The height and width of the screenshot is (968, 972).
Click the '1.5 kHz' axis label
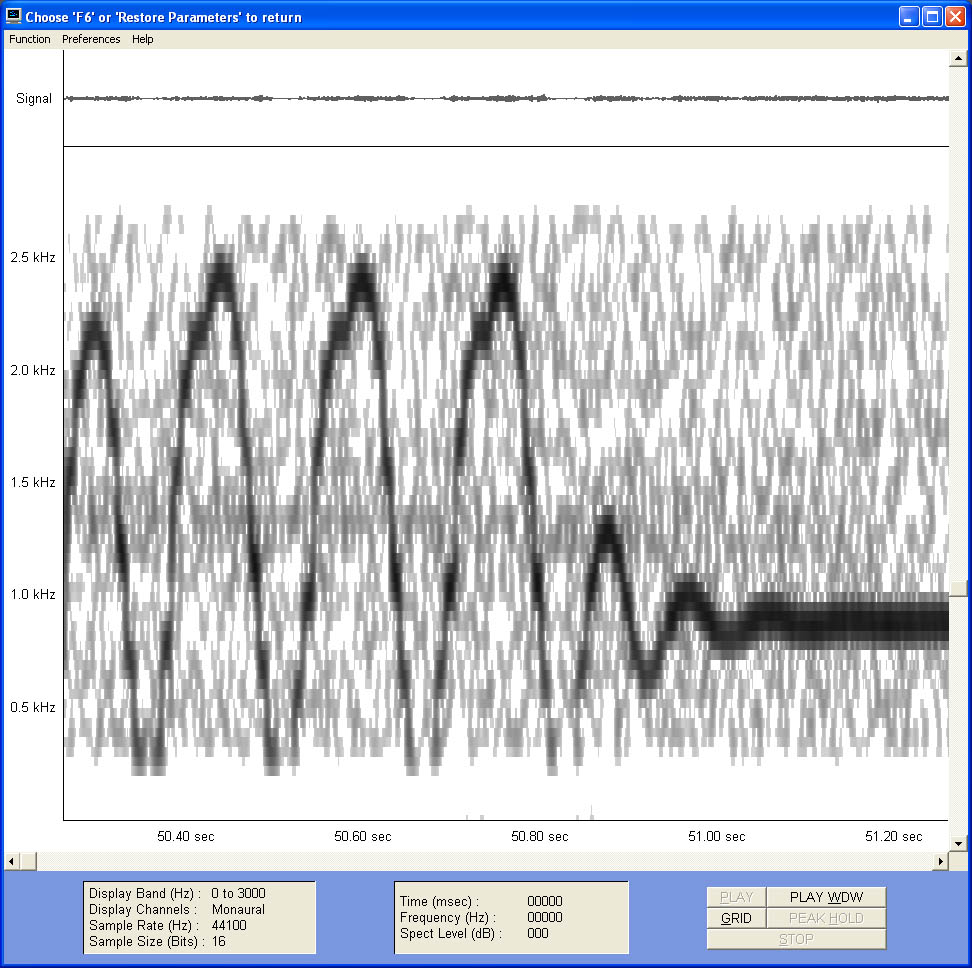tap(33, 482)
